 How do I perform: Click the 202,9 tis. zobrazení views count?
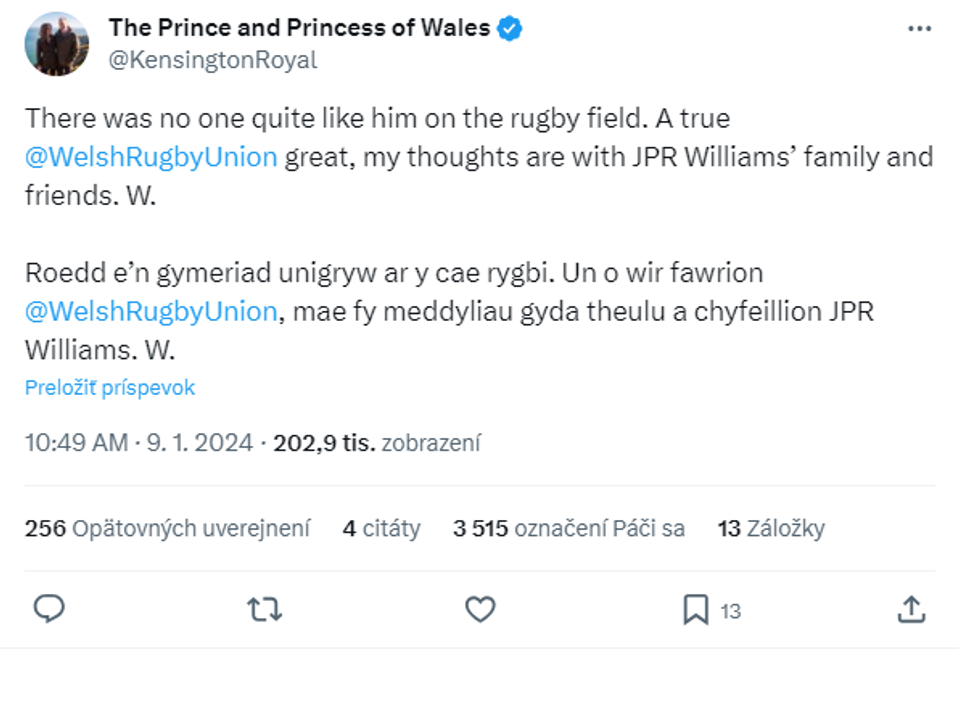[377, 442]
